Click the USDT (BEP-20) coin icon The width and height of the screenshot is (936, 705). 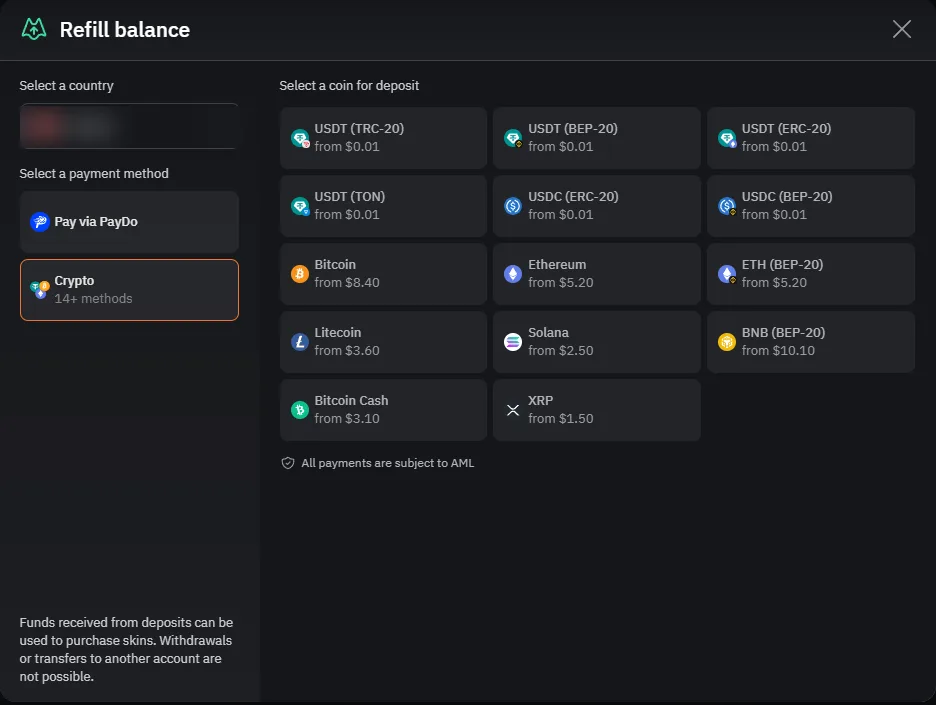[513, 138]
